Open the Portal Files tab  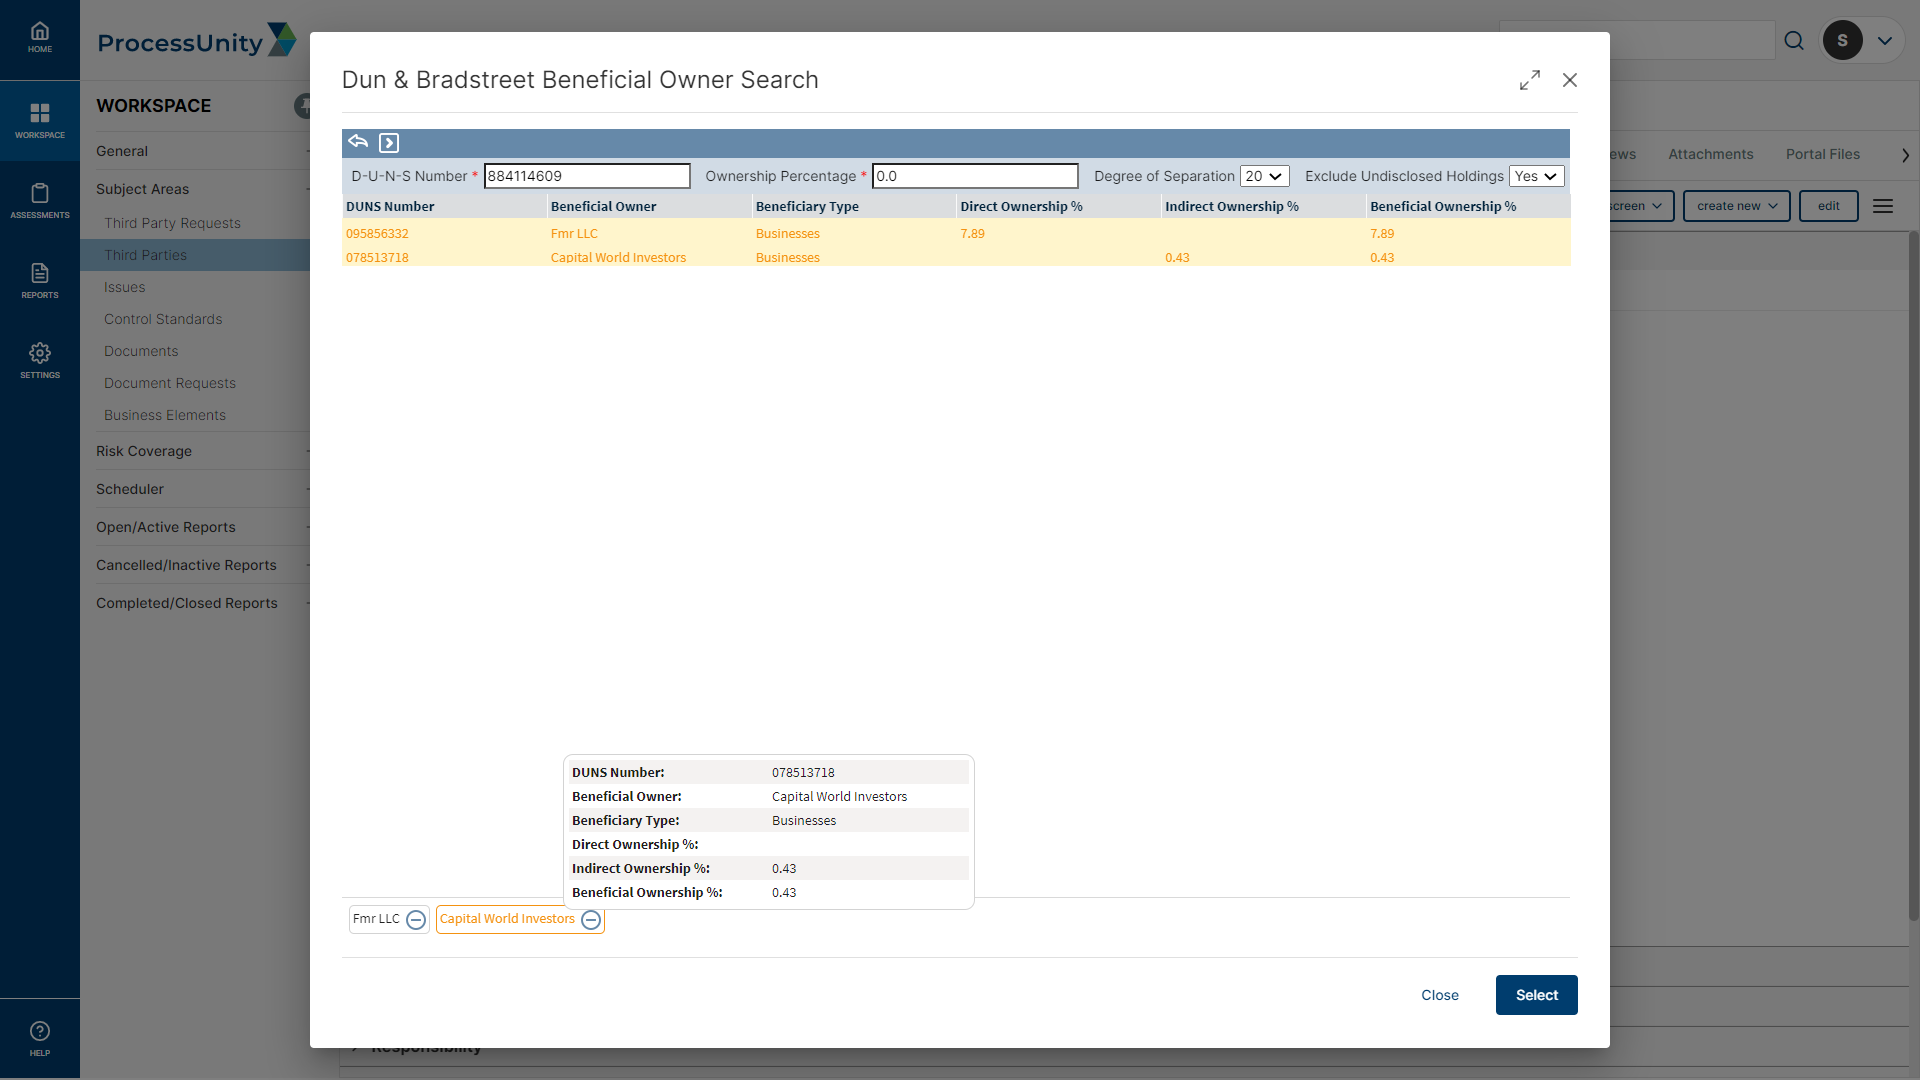[x=1822, y=154]
